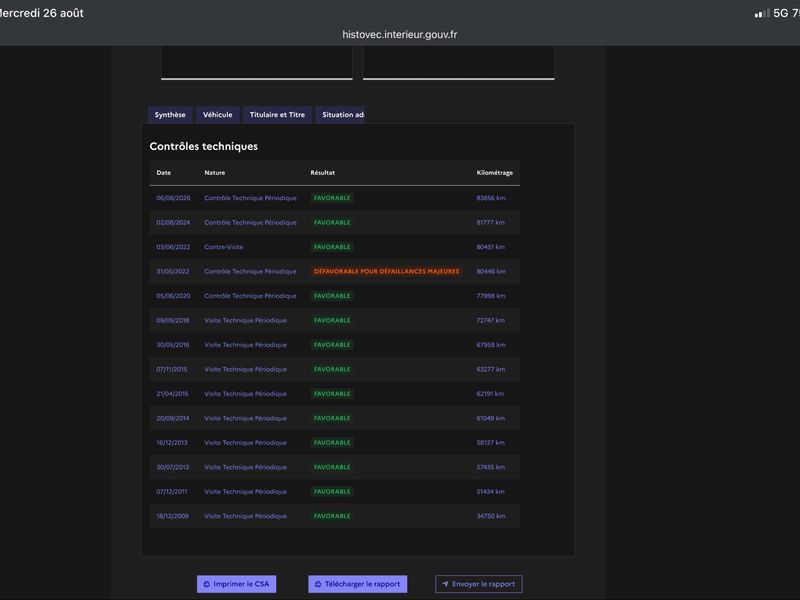Click Visite Technique Périodique on the 09/05/2018 row
This screenshot has width=800, height=600.
(x=245, y=320)
